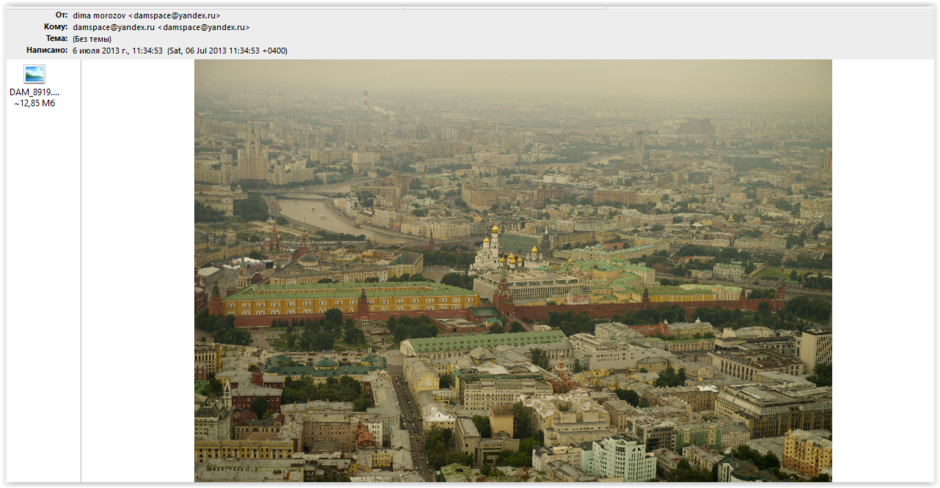Click the parenthesized Sat, 06 Jul 2013 timestamp
This screenshot has height=488, width=940.
coord(227,50)
